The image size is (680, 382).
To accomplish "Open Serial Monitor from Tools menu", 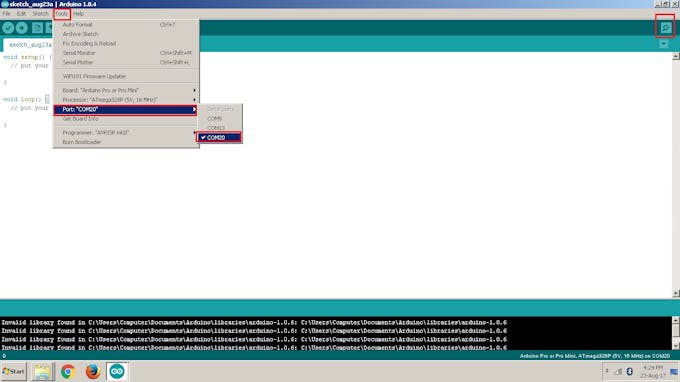I will (126, 53).
